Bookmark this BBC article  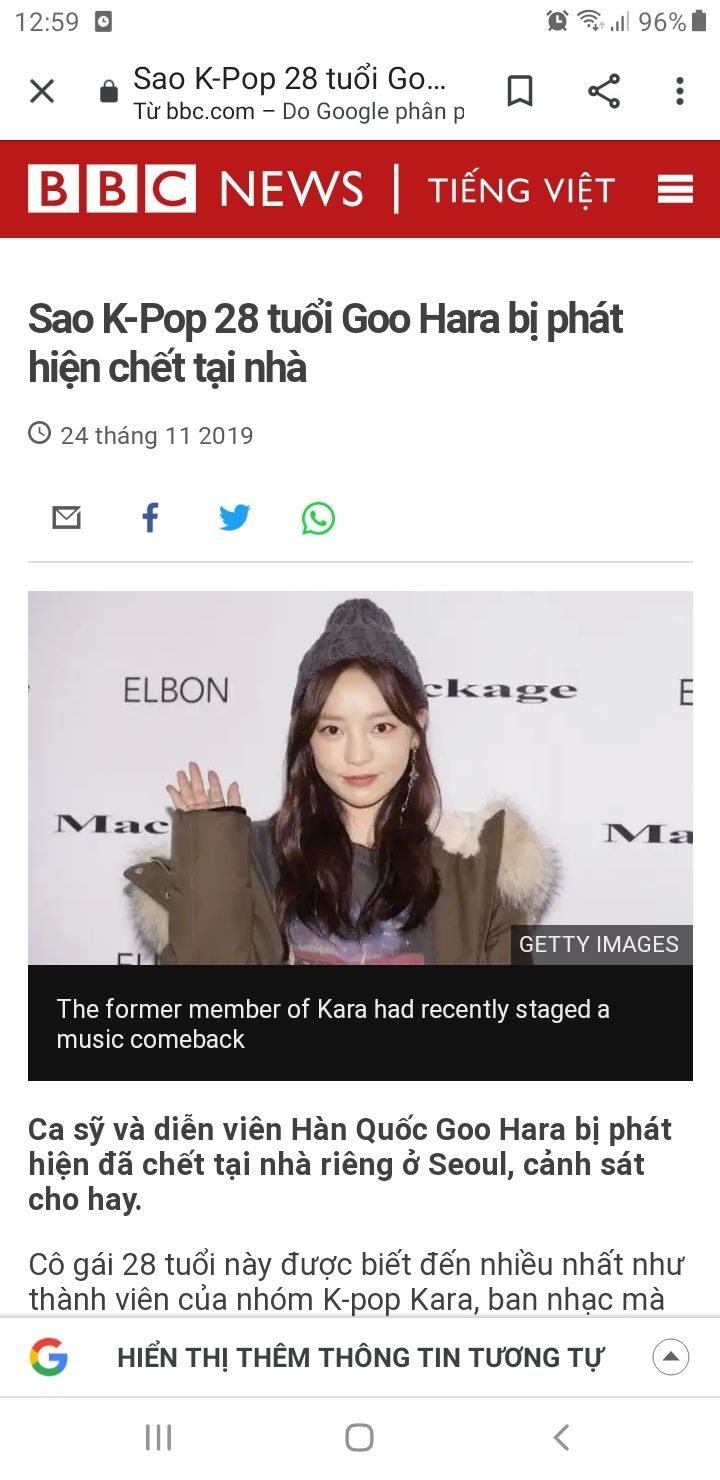pos(519,91)
